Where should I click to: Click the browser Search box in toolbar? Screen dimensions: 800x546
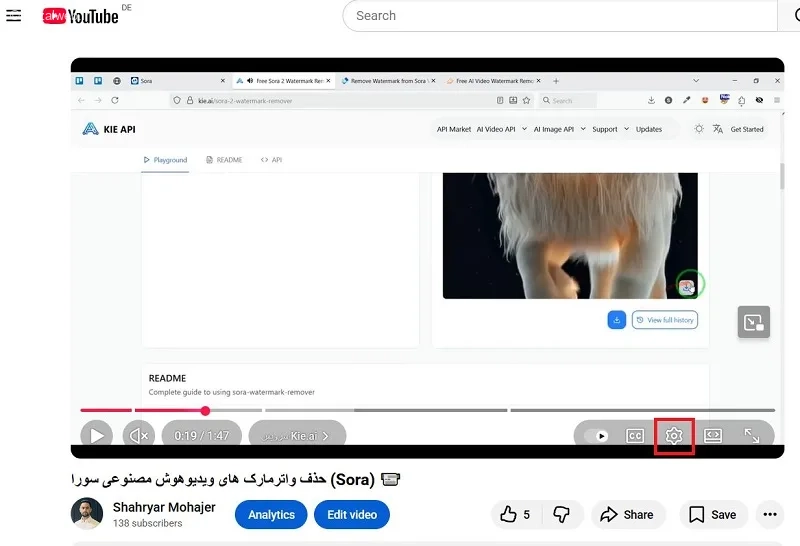click(568, 101)
